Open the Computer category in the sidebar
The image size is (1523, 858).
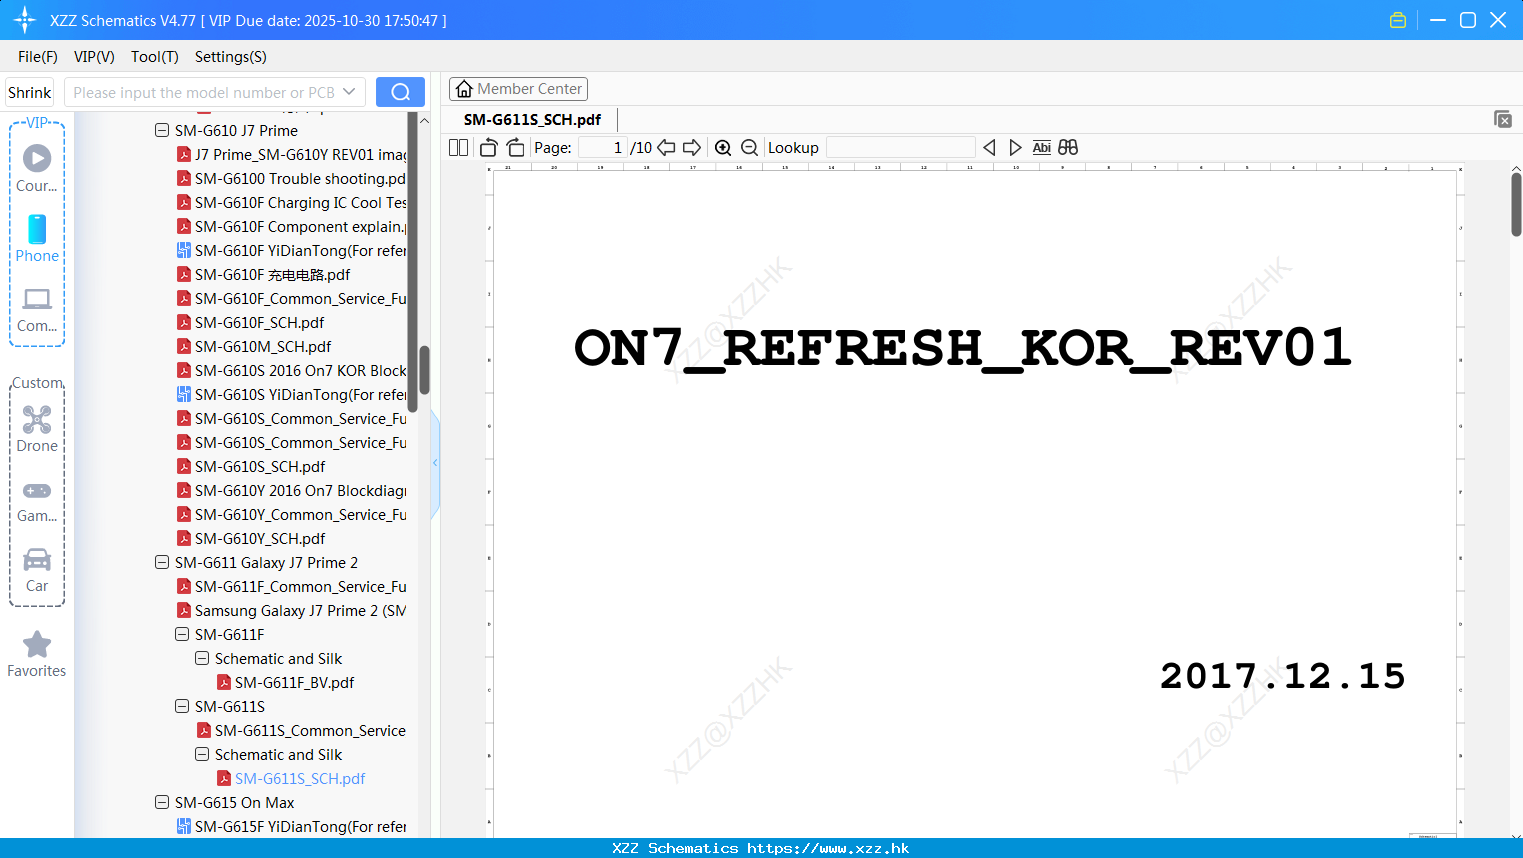click(37, 309)
